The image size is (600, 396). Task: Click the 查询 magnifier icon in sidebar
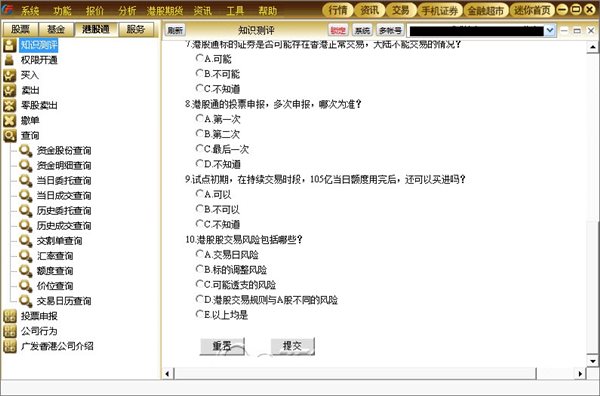[x=10, y=135]
